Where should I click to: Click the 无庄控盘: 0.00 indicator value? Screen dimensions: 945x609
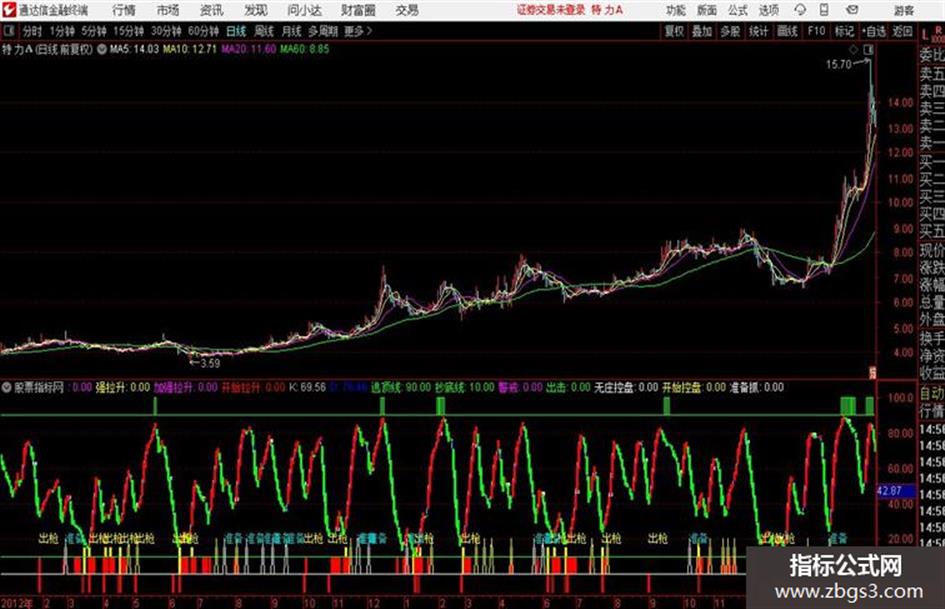pyautogui.click(x=626, y=388)
